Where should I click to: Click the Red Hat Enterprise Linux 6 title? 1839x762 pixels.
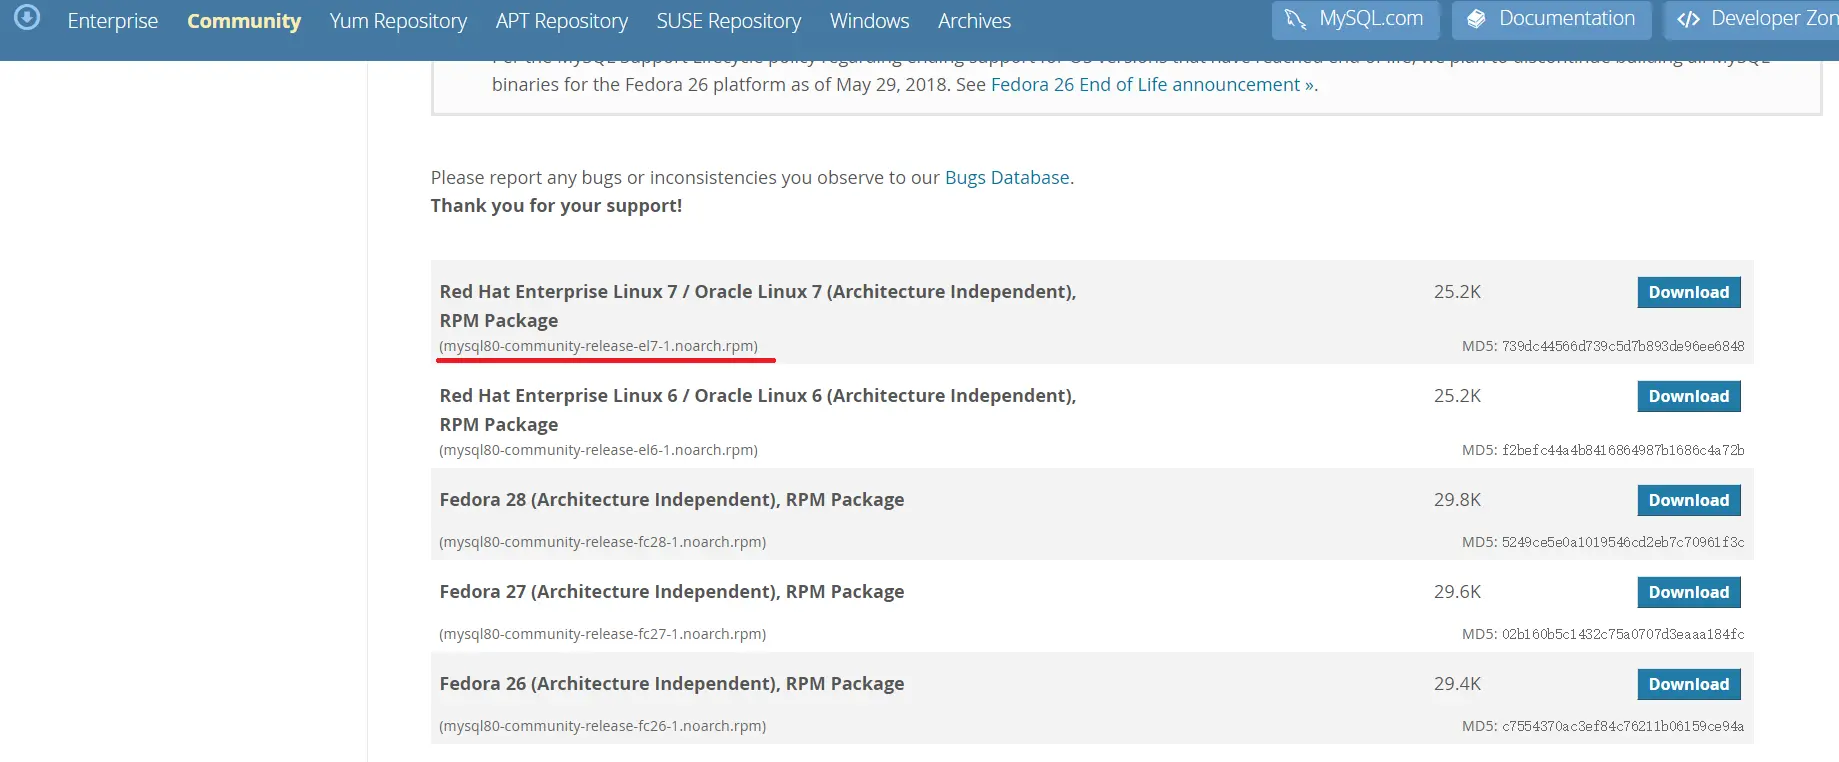coord(758,410)
